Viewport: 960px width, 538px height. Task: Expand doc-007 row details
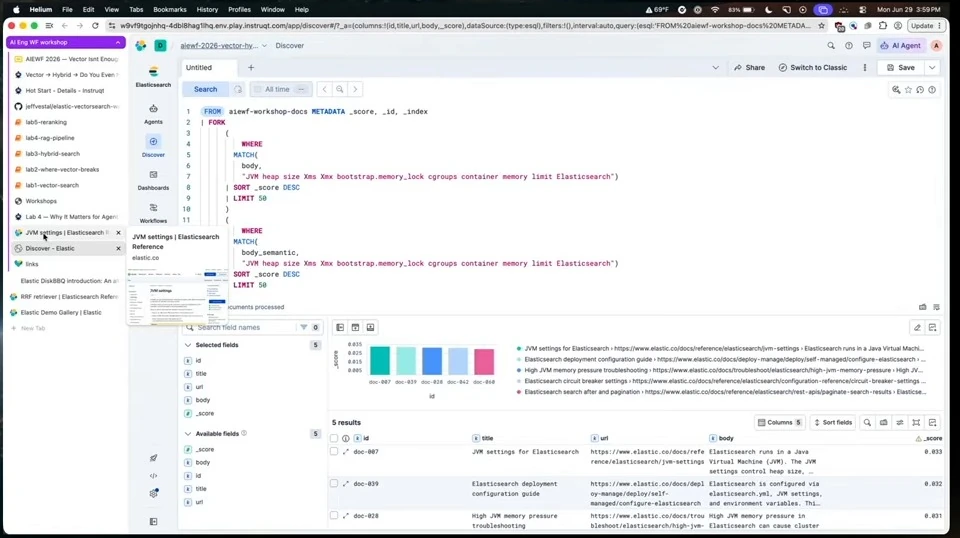tap(346, 452)
